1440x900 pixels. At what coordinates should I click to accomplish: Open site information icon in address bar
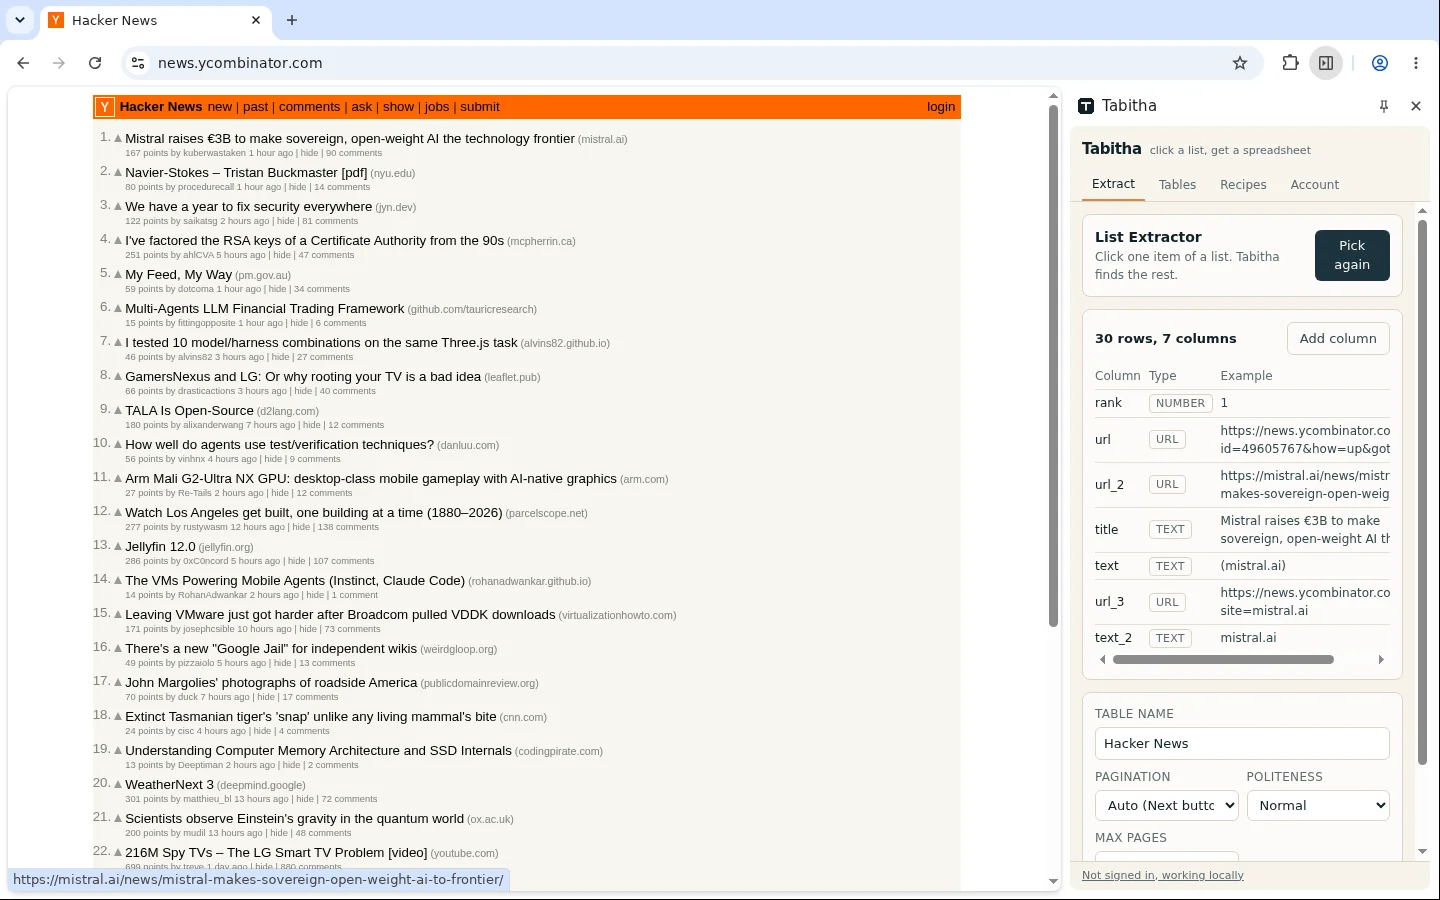138,63
